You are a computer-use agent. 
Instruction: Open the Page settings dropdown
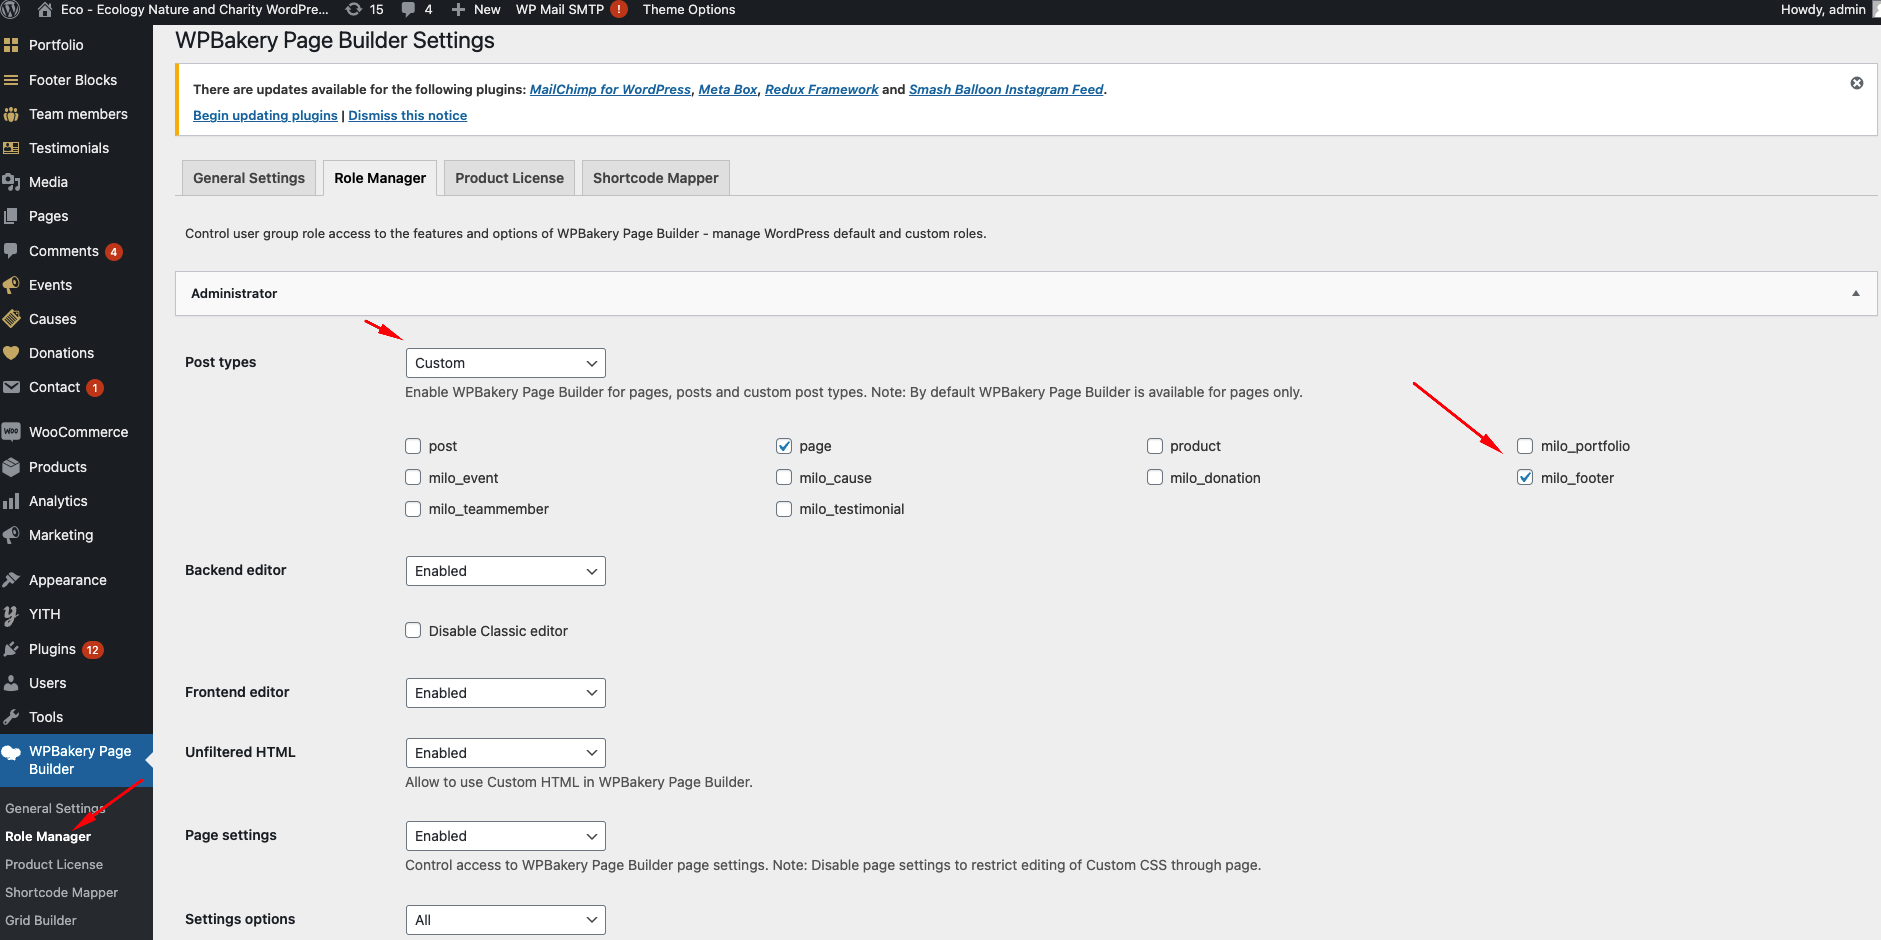[506, 836]
